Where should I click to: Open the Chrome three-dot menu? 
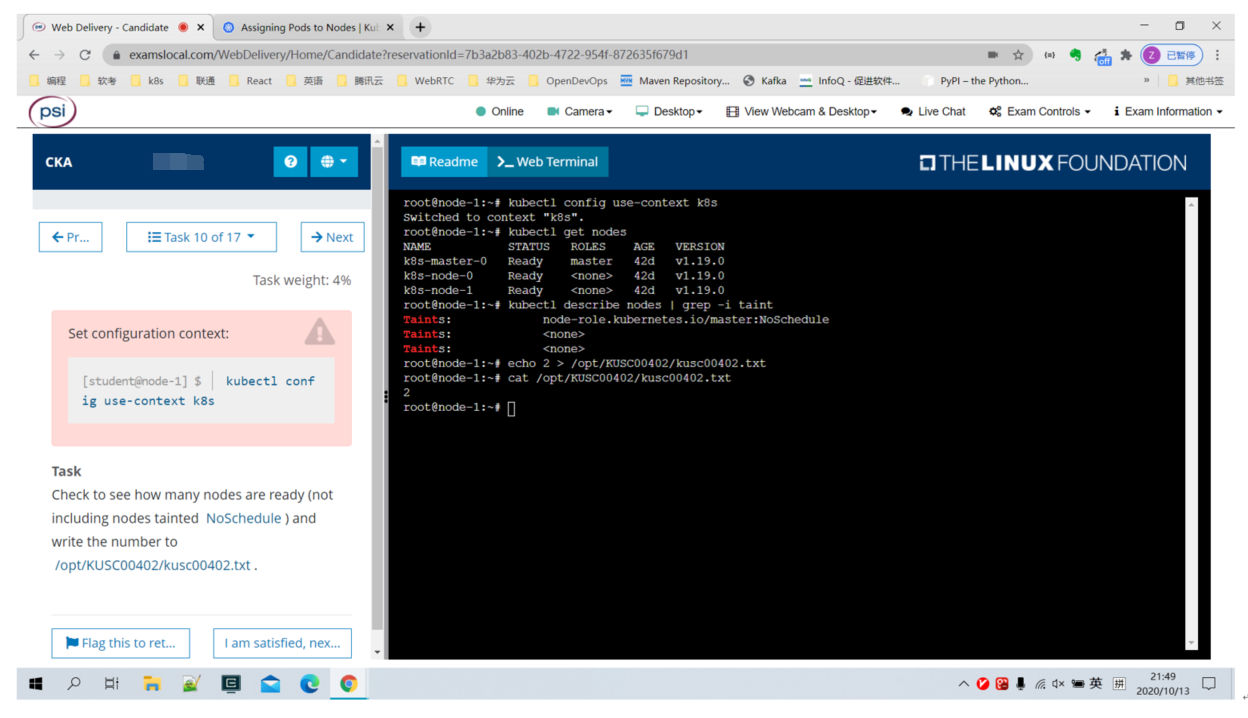[1218, 55]
